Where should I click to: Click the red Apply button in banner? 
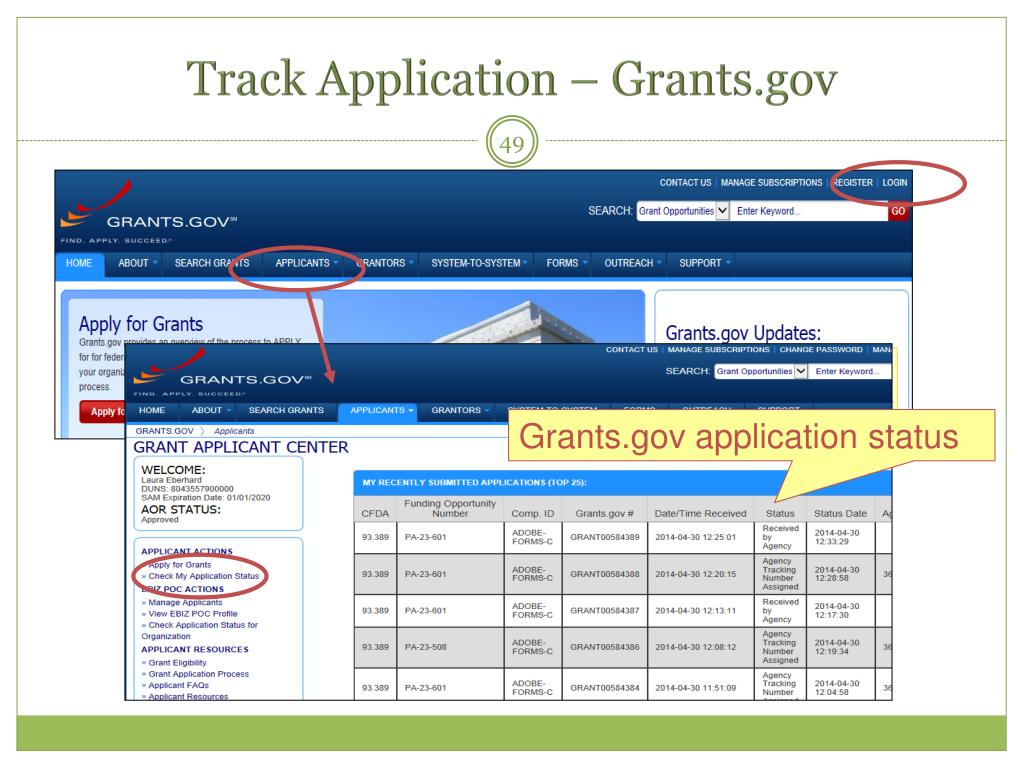pyautogui.click(x=103, y=411)
